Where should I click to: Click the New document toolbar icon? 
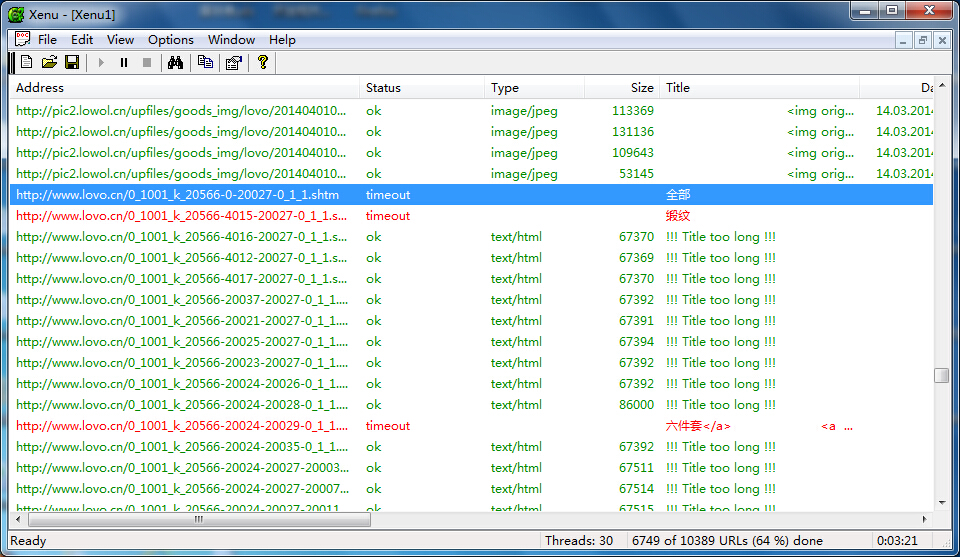point(26,62)
